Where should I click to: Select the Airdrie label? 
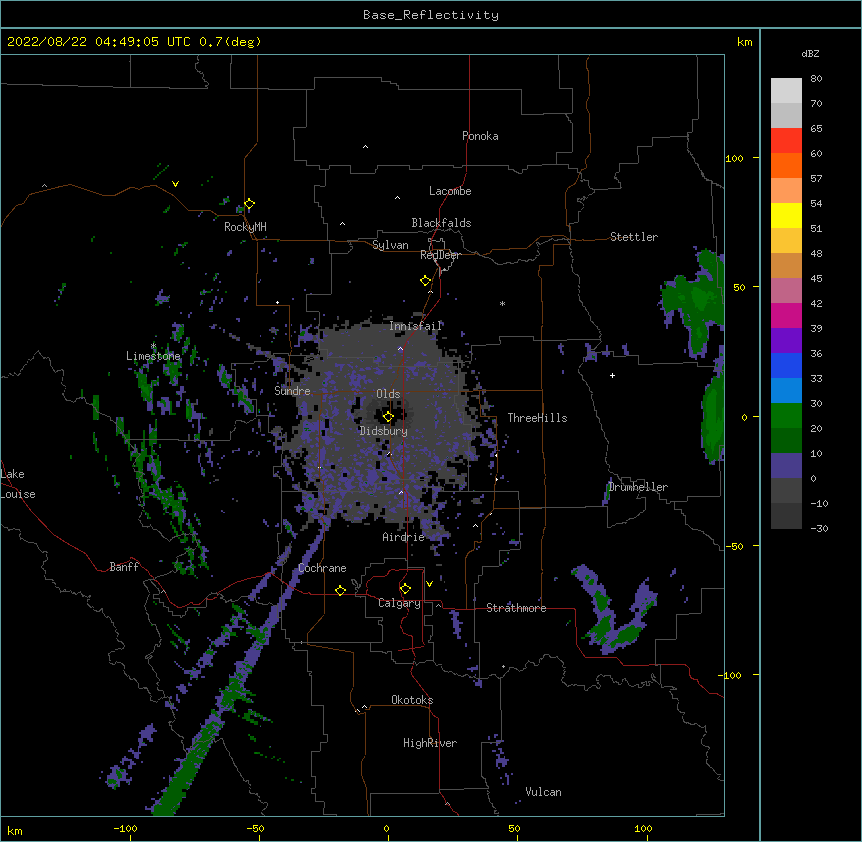pyautogui.click(x=404, y=537)
